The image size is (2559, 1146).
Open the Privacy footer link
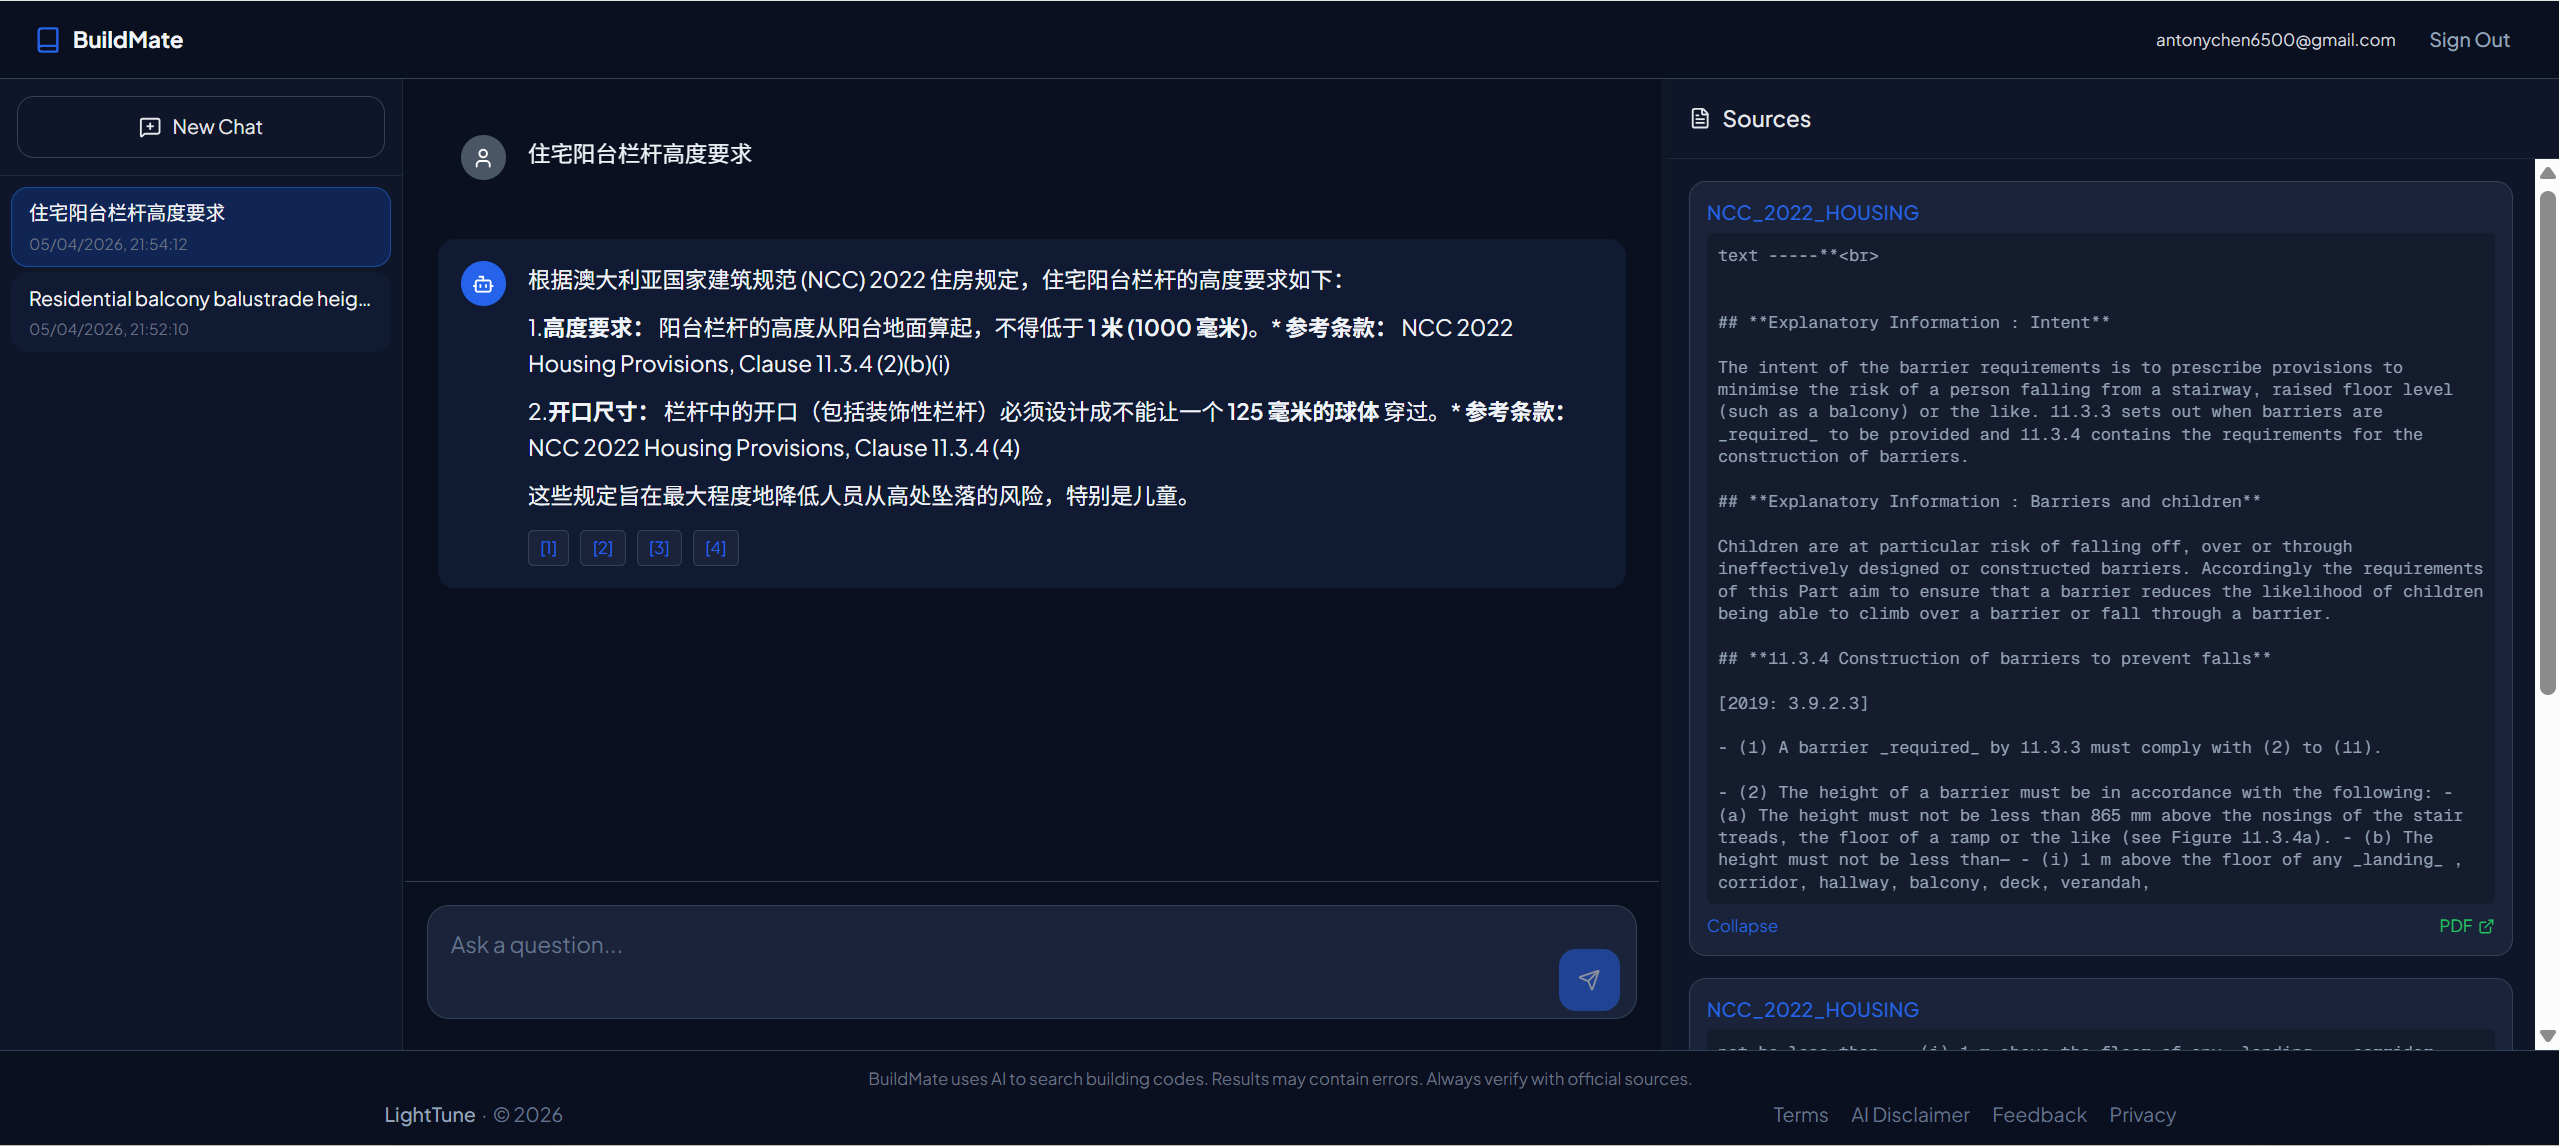point(2142,1115)
